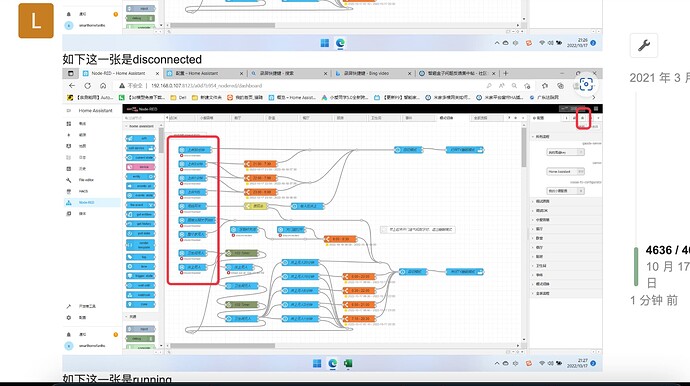
Task: Click the canvas horizontal scrollbar
Action: (x=223, y=346)
